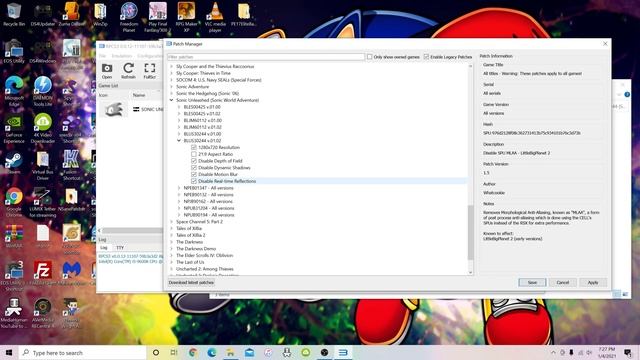Click the Refresh icon in RPCS3 toolbar
The image size is (640, 360).
coord(128,71)
